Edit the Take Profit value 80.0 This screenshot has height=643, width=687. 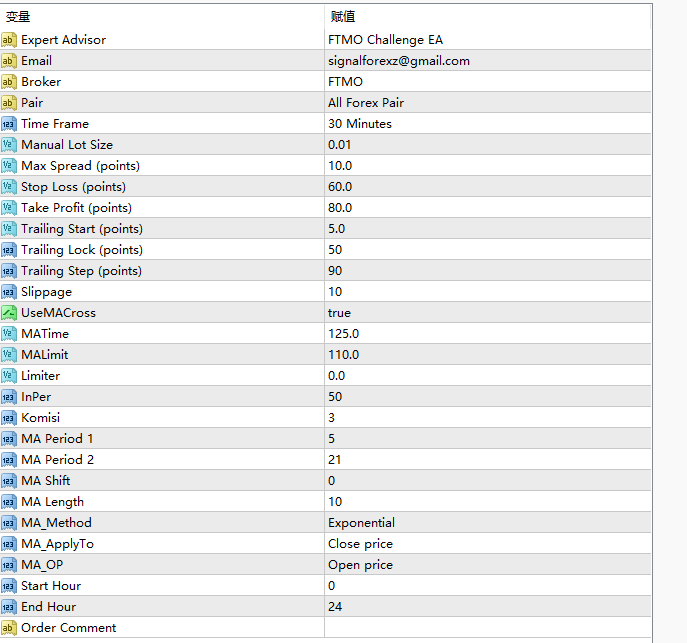tap(340, 208)
